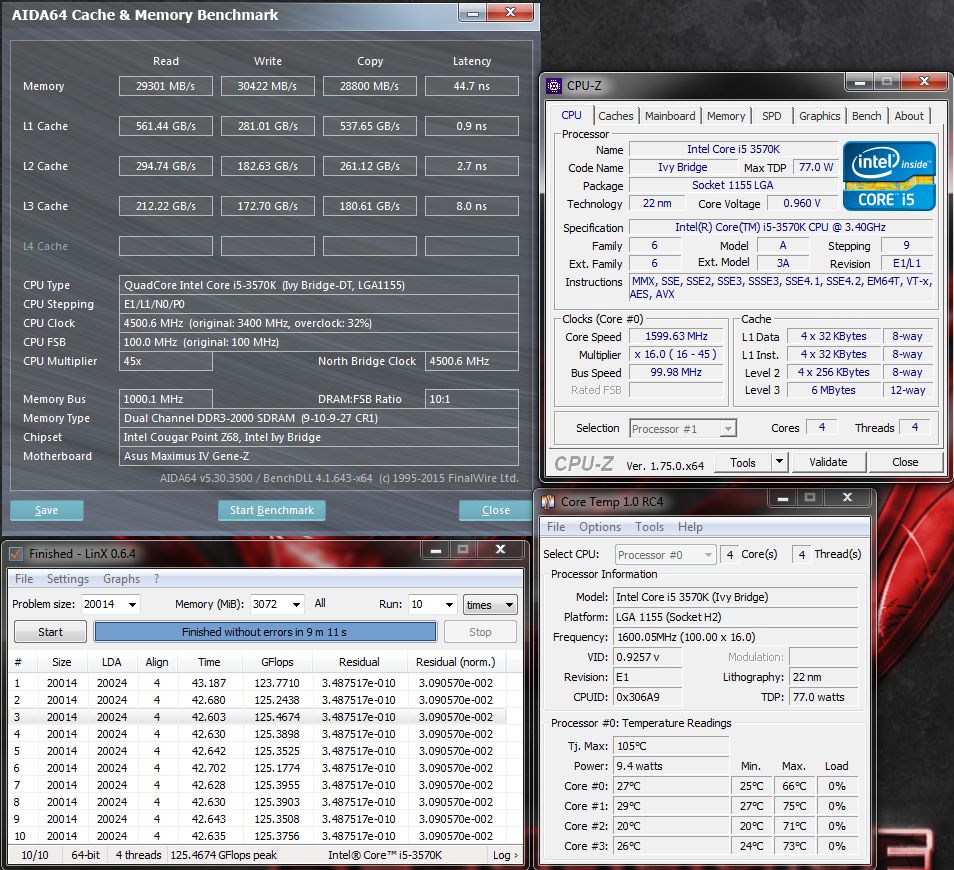Close the AIDA64 window with X
The image size is (954, 870).
coord(510,13)
